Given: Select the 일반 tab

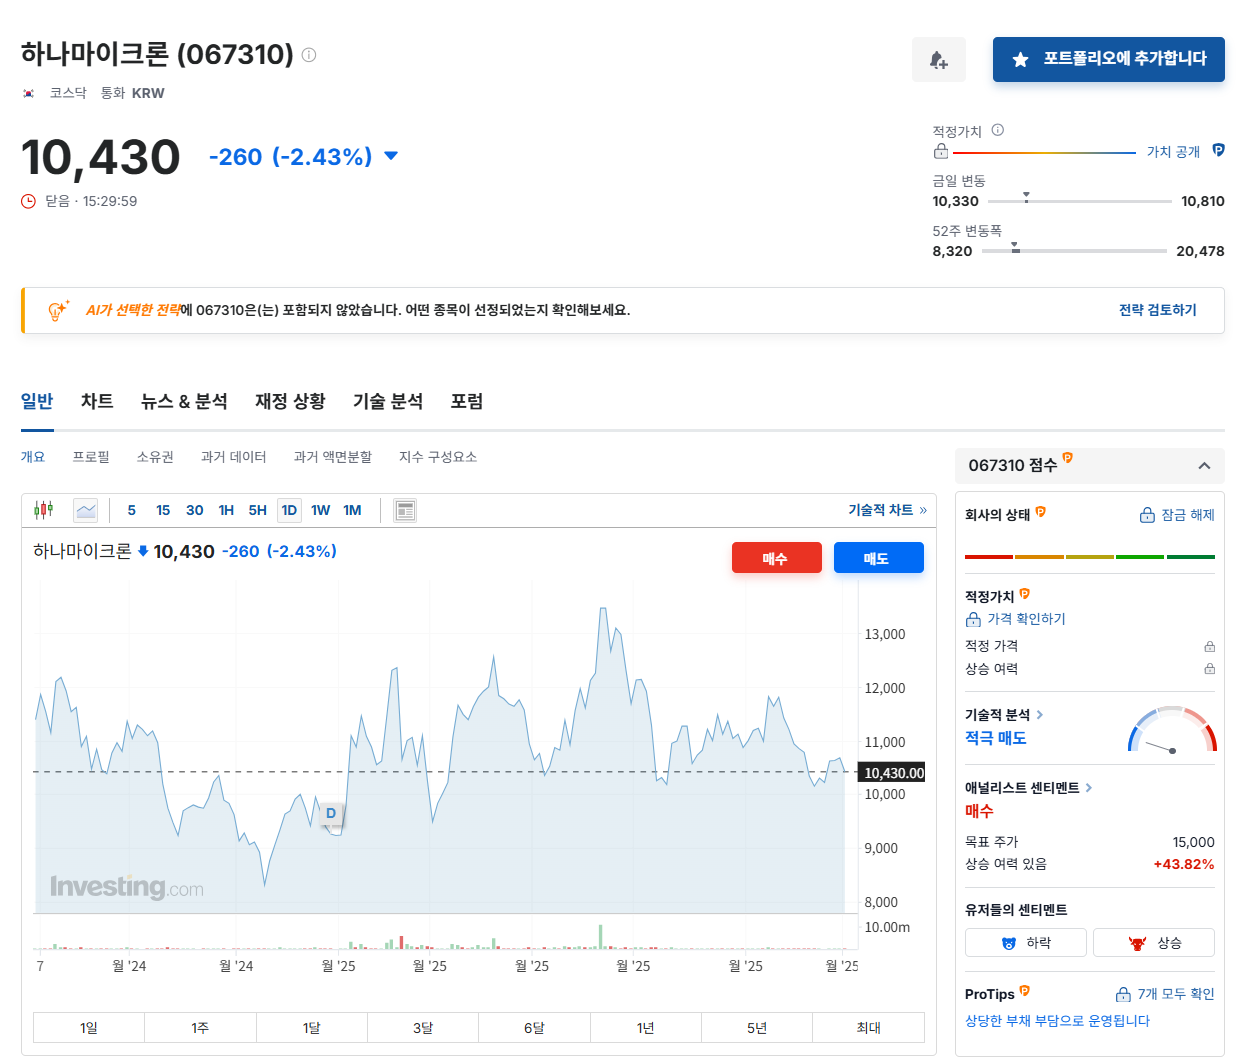Looking at the screenshot, I should pyautogui.click(x=37, y=401).
